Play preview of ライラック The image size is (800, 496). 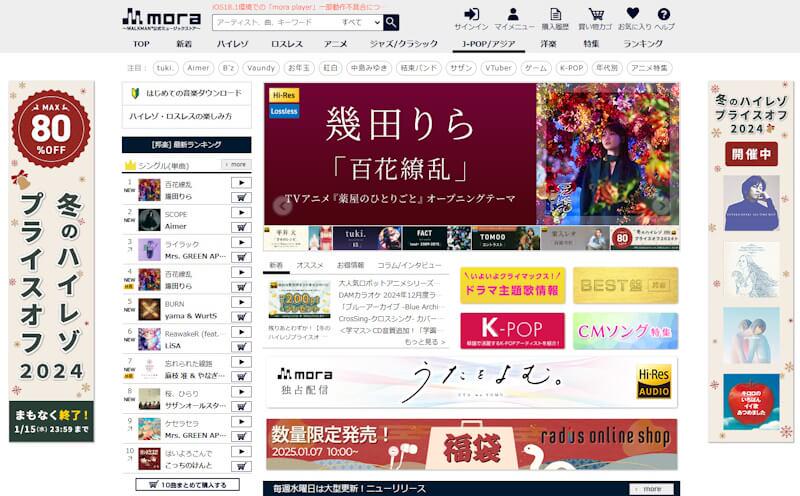241,242
